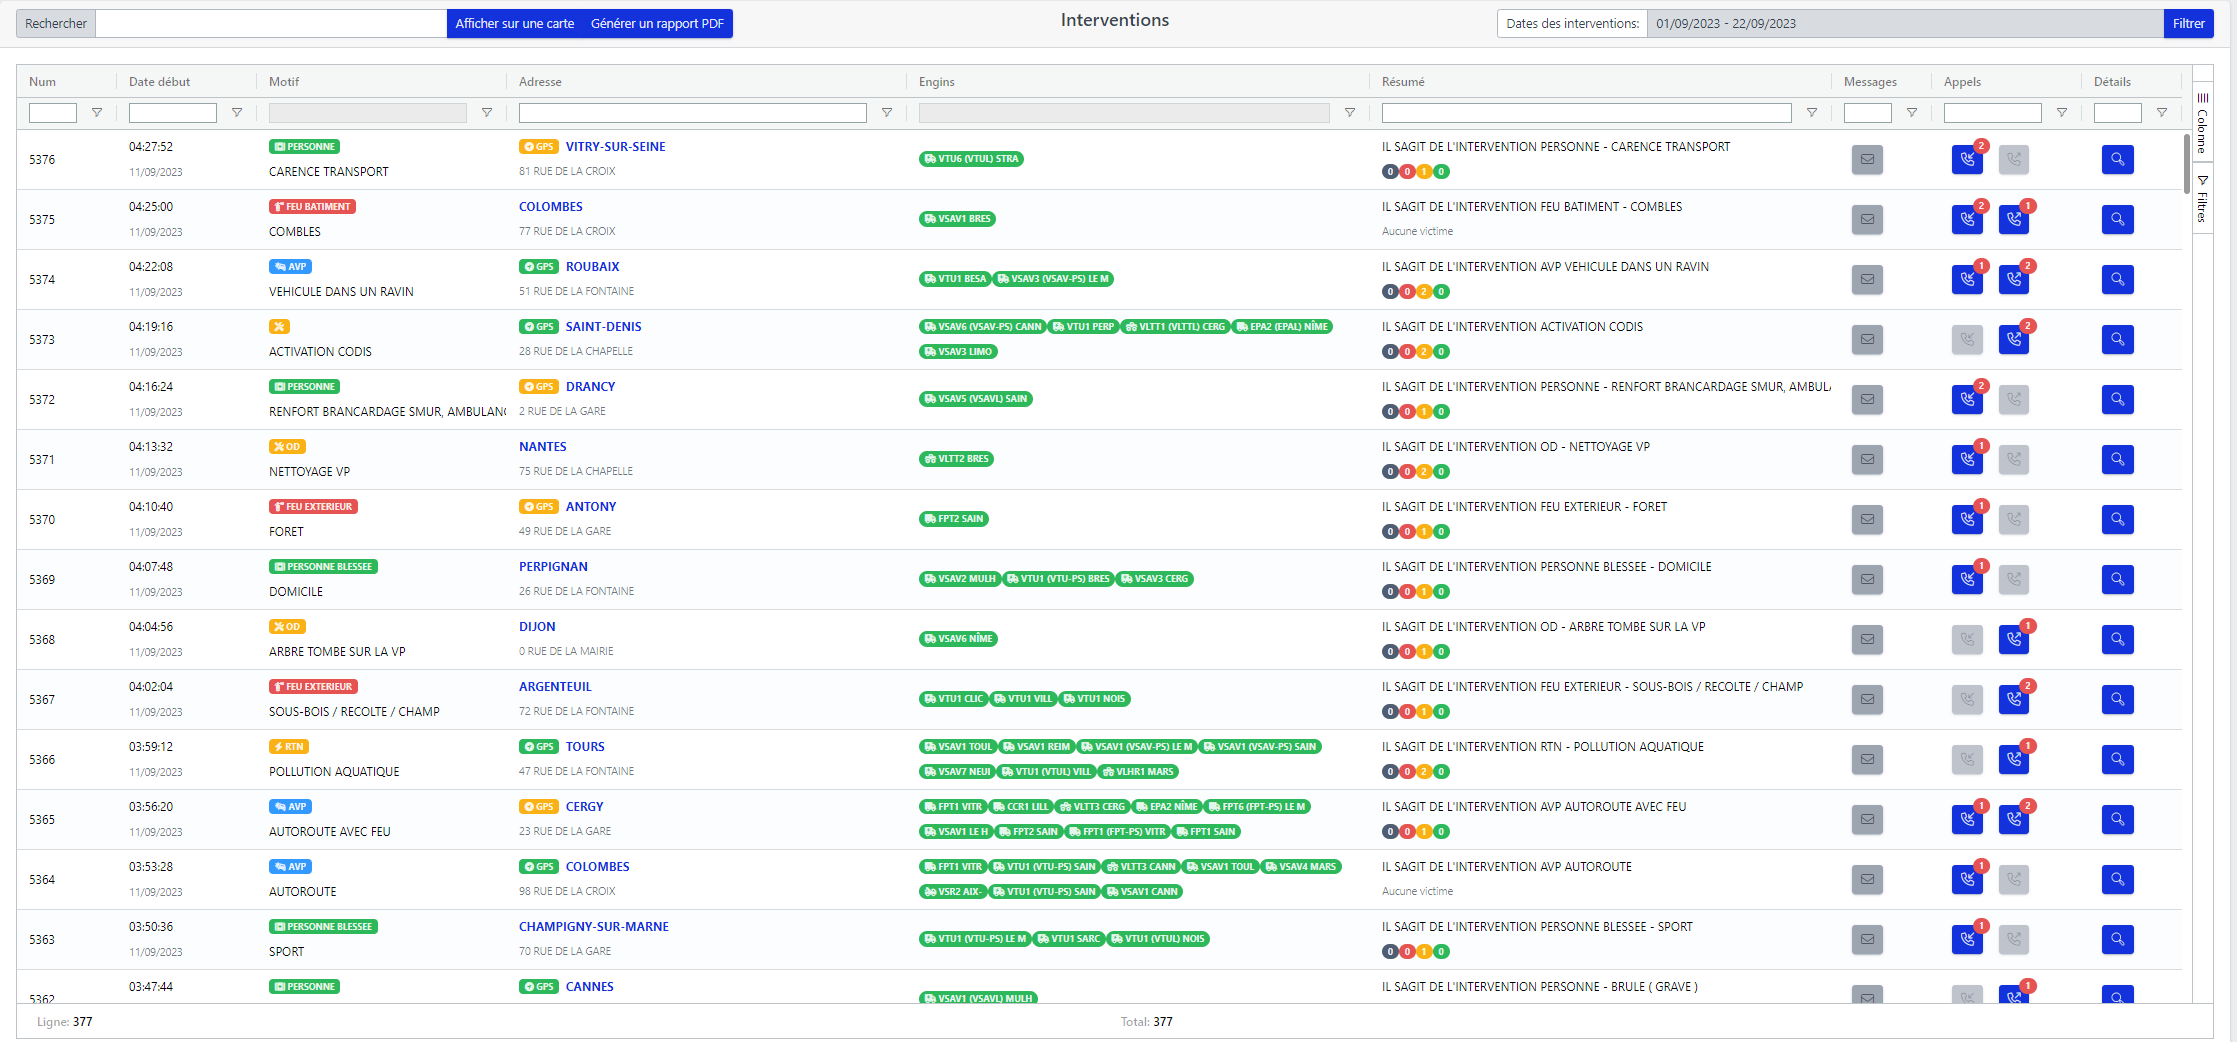The image size is (2237, 1042).
Task: Open the Filtres side panel tab
Action: [x=2202, y=200]
